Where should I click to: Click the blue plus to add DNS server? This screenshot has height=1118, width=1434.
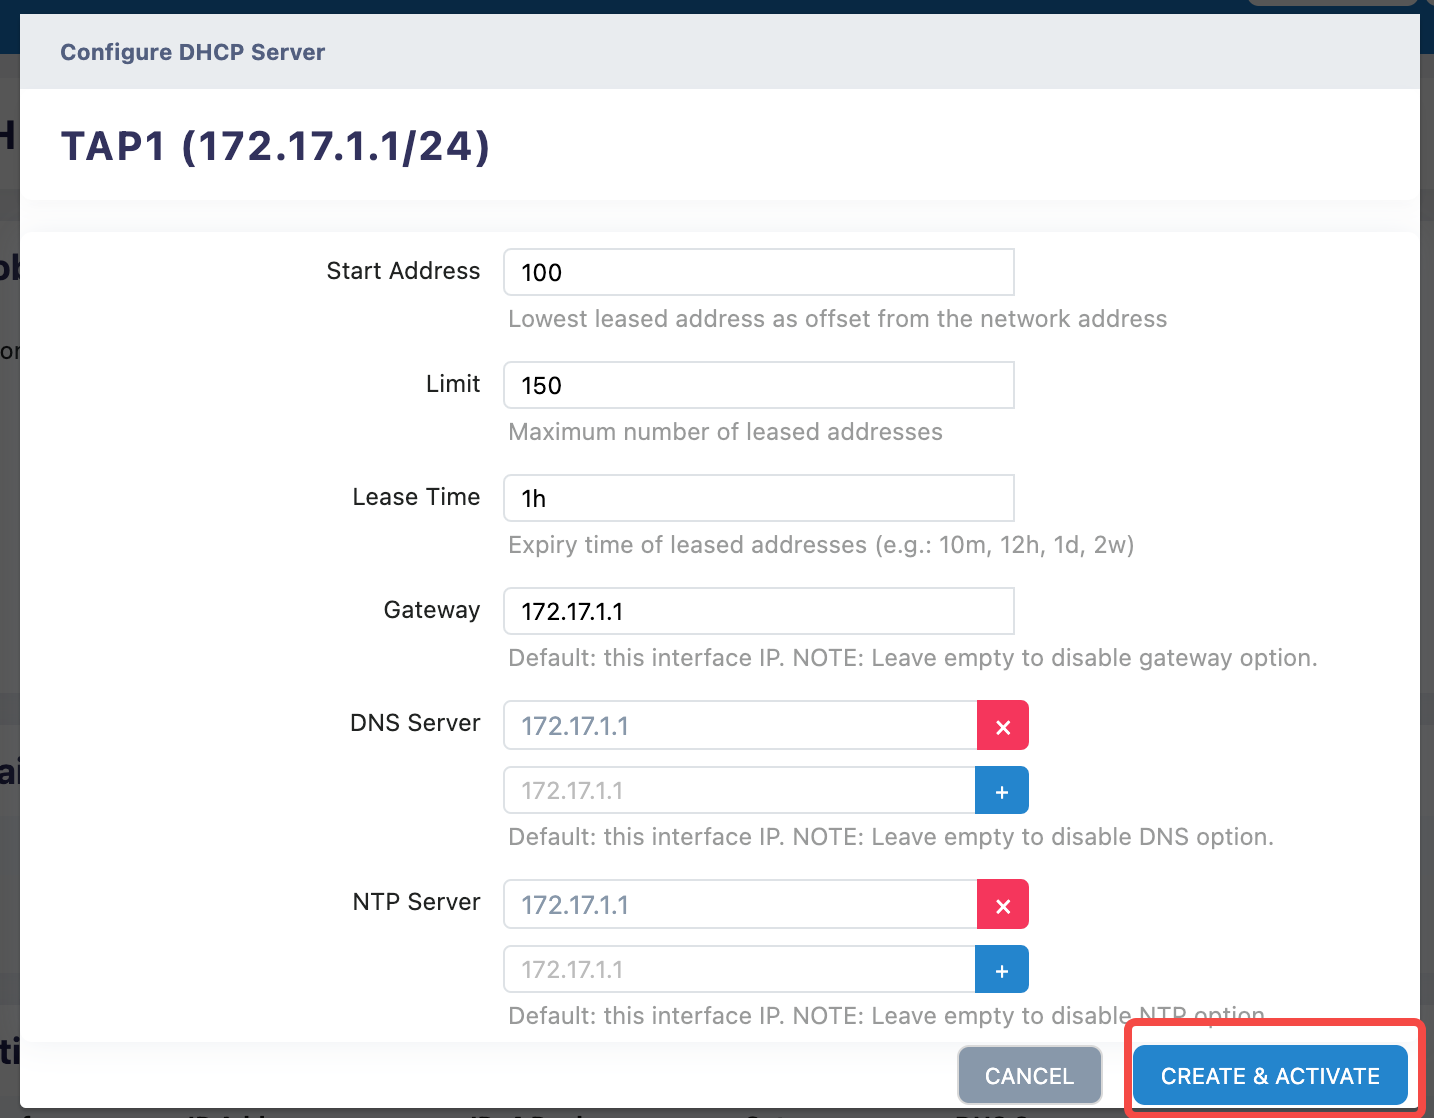coord(1001,791)
